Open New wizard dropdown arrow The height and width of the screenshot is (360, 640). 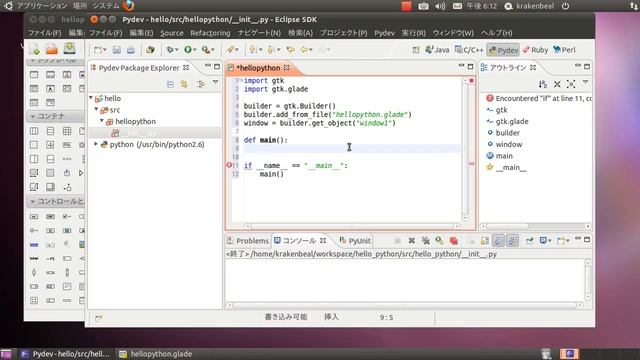104,50
